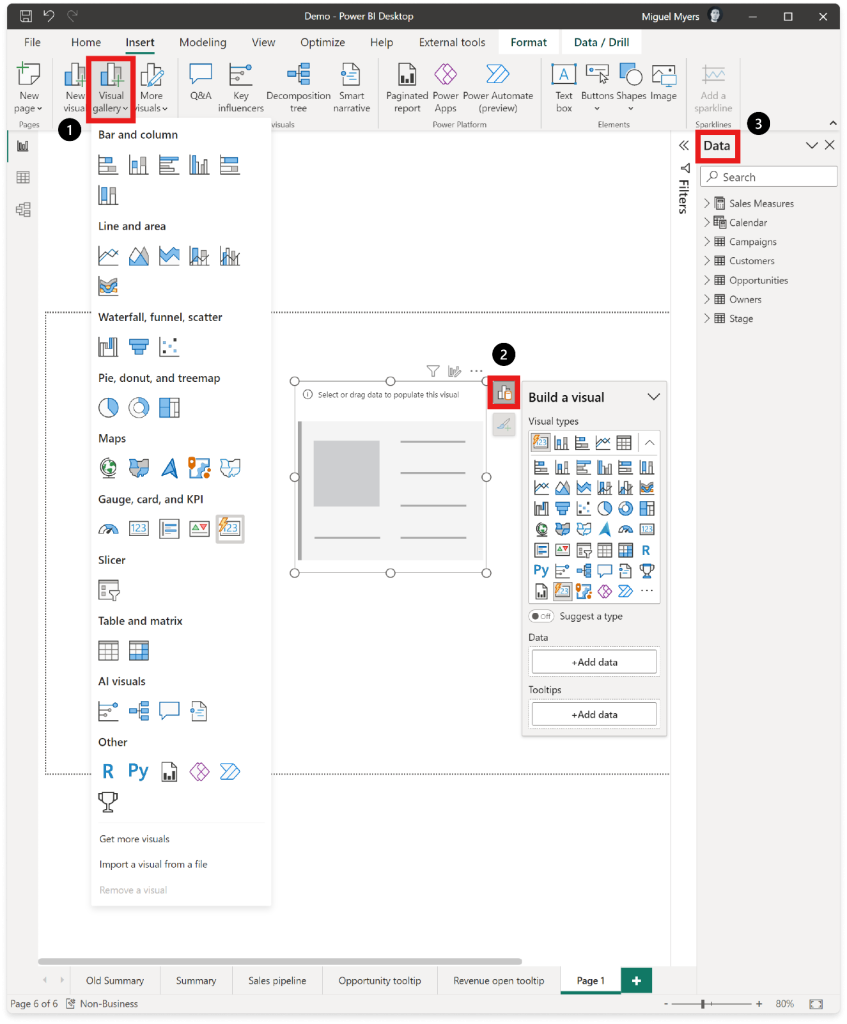This screenshot has width=847, height=1024.
Task: Collapse the Build a visual pane
Action: click(653, 397)
